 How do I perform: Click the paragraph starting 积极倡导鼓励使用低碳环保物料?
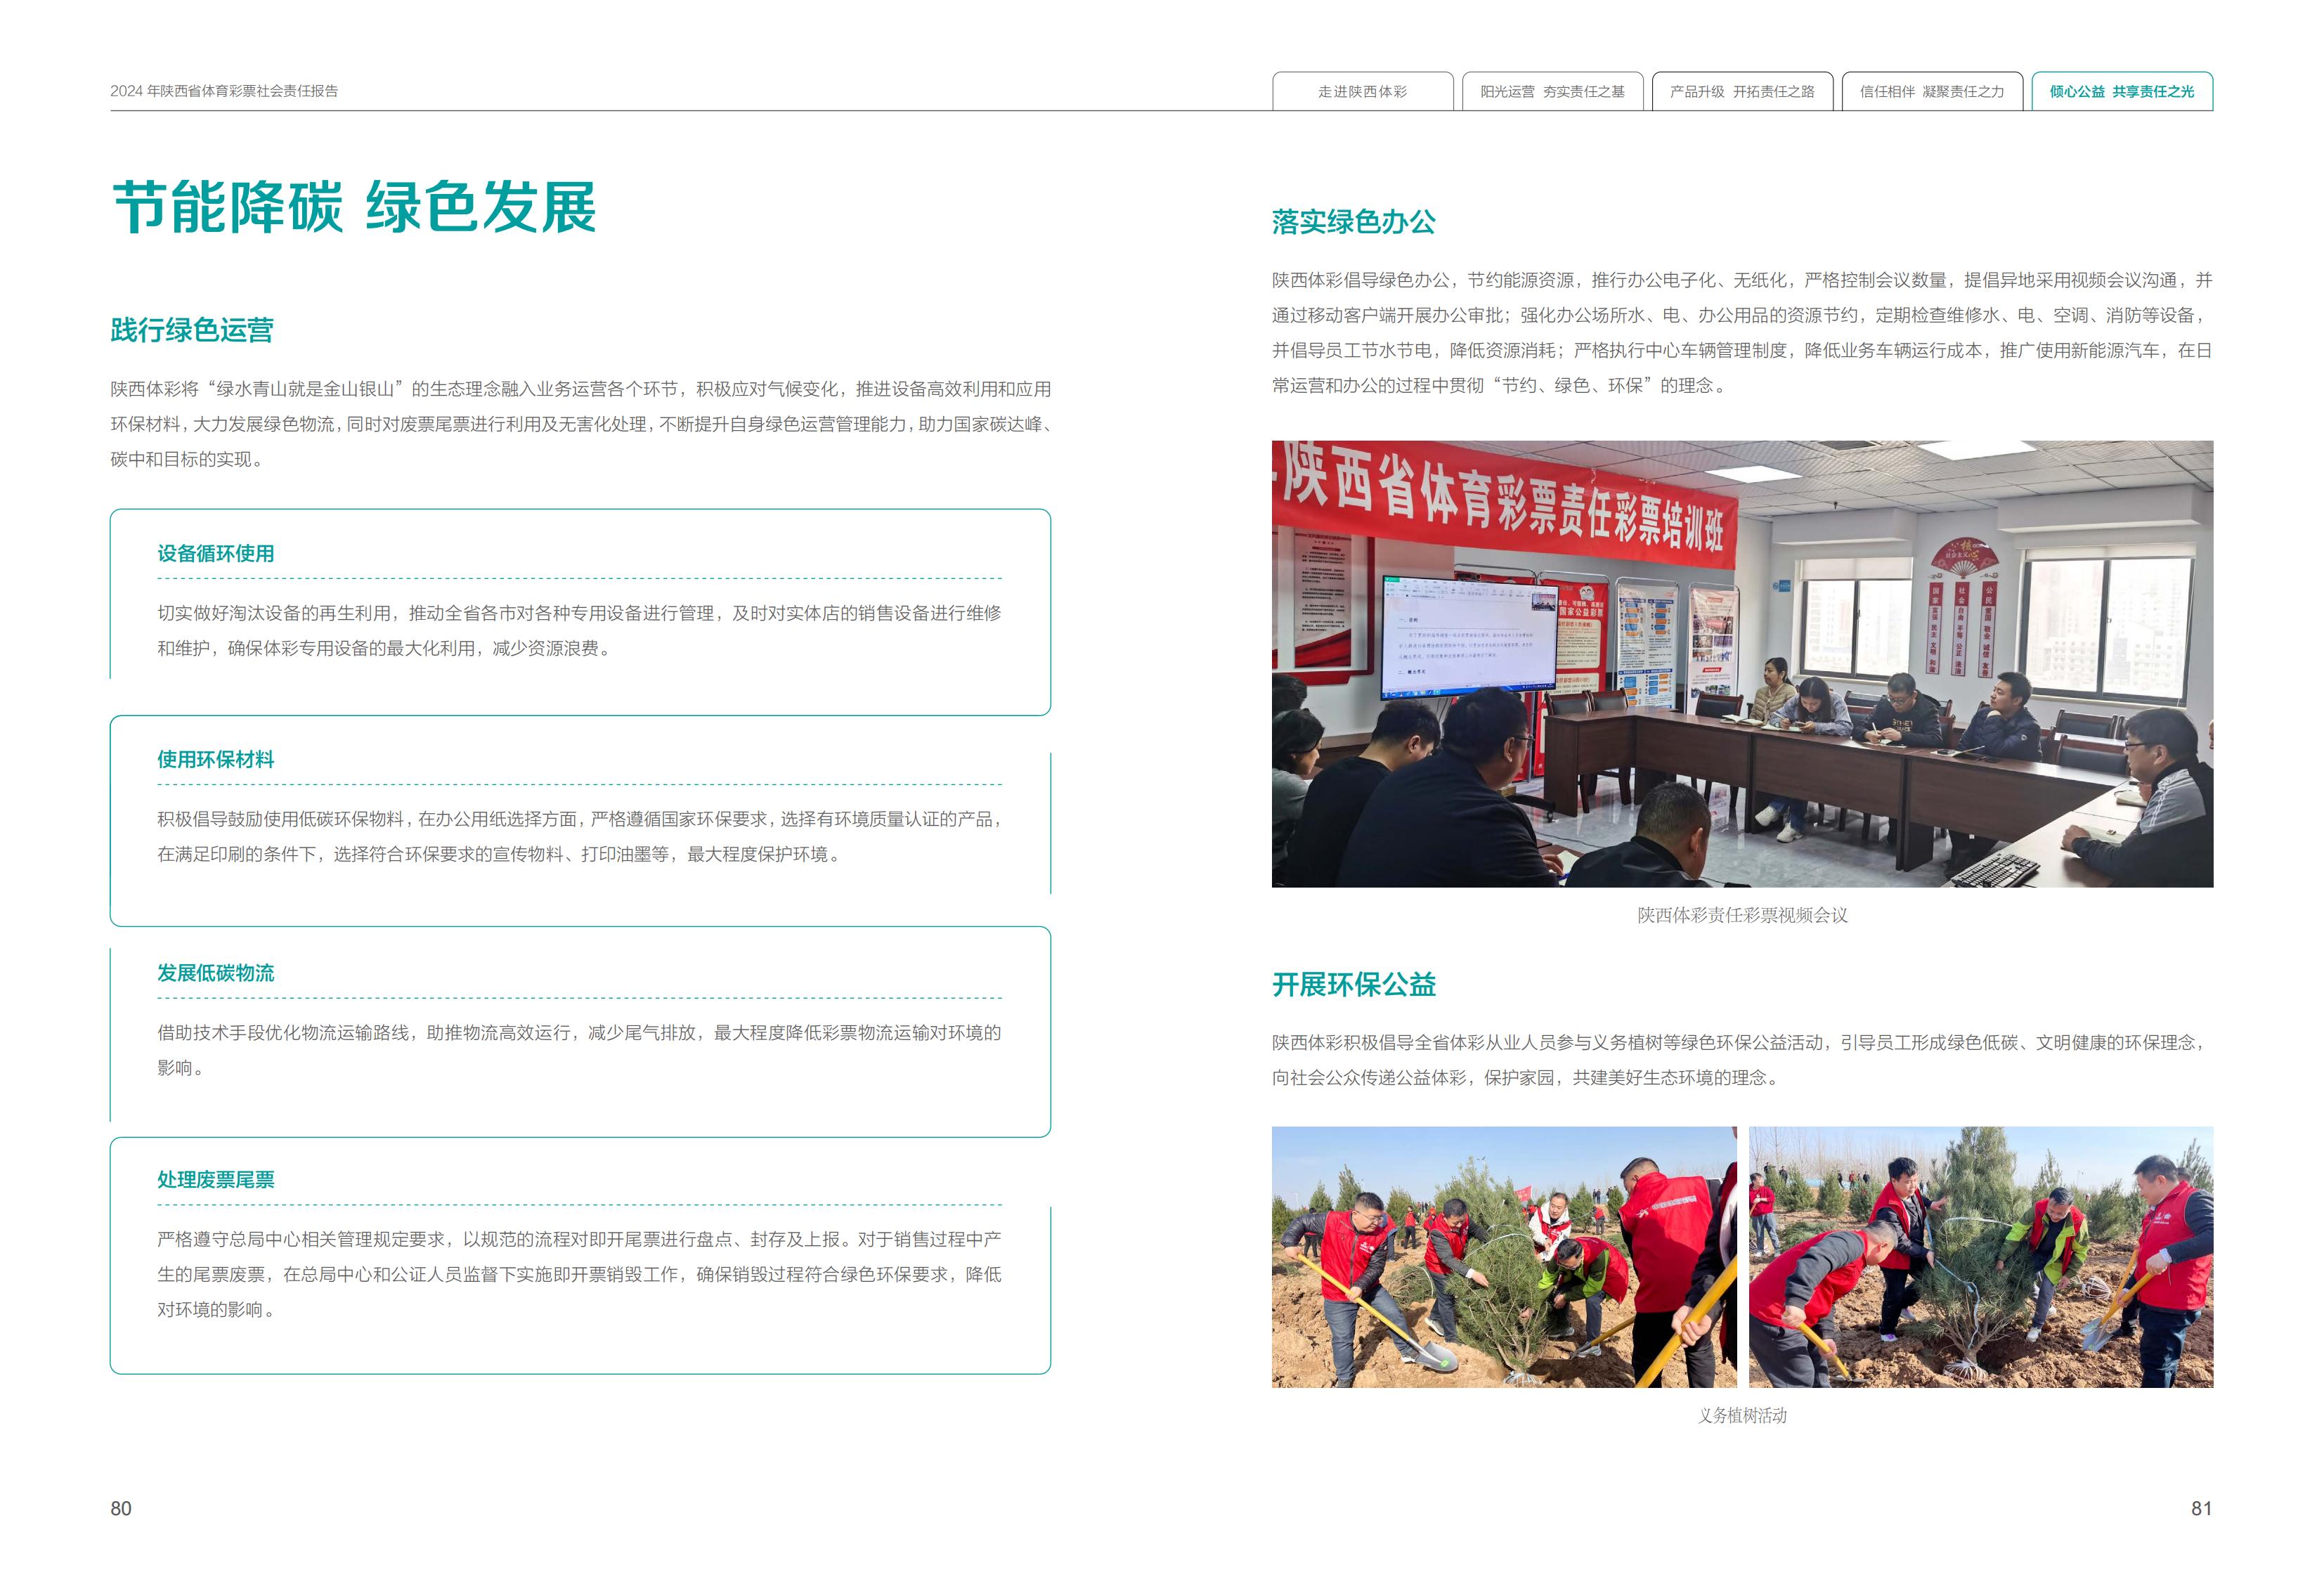click(579, 837)
